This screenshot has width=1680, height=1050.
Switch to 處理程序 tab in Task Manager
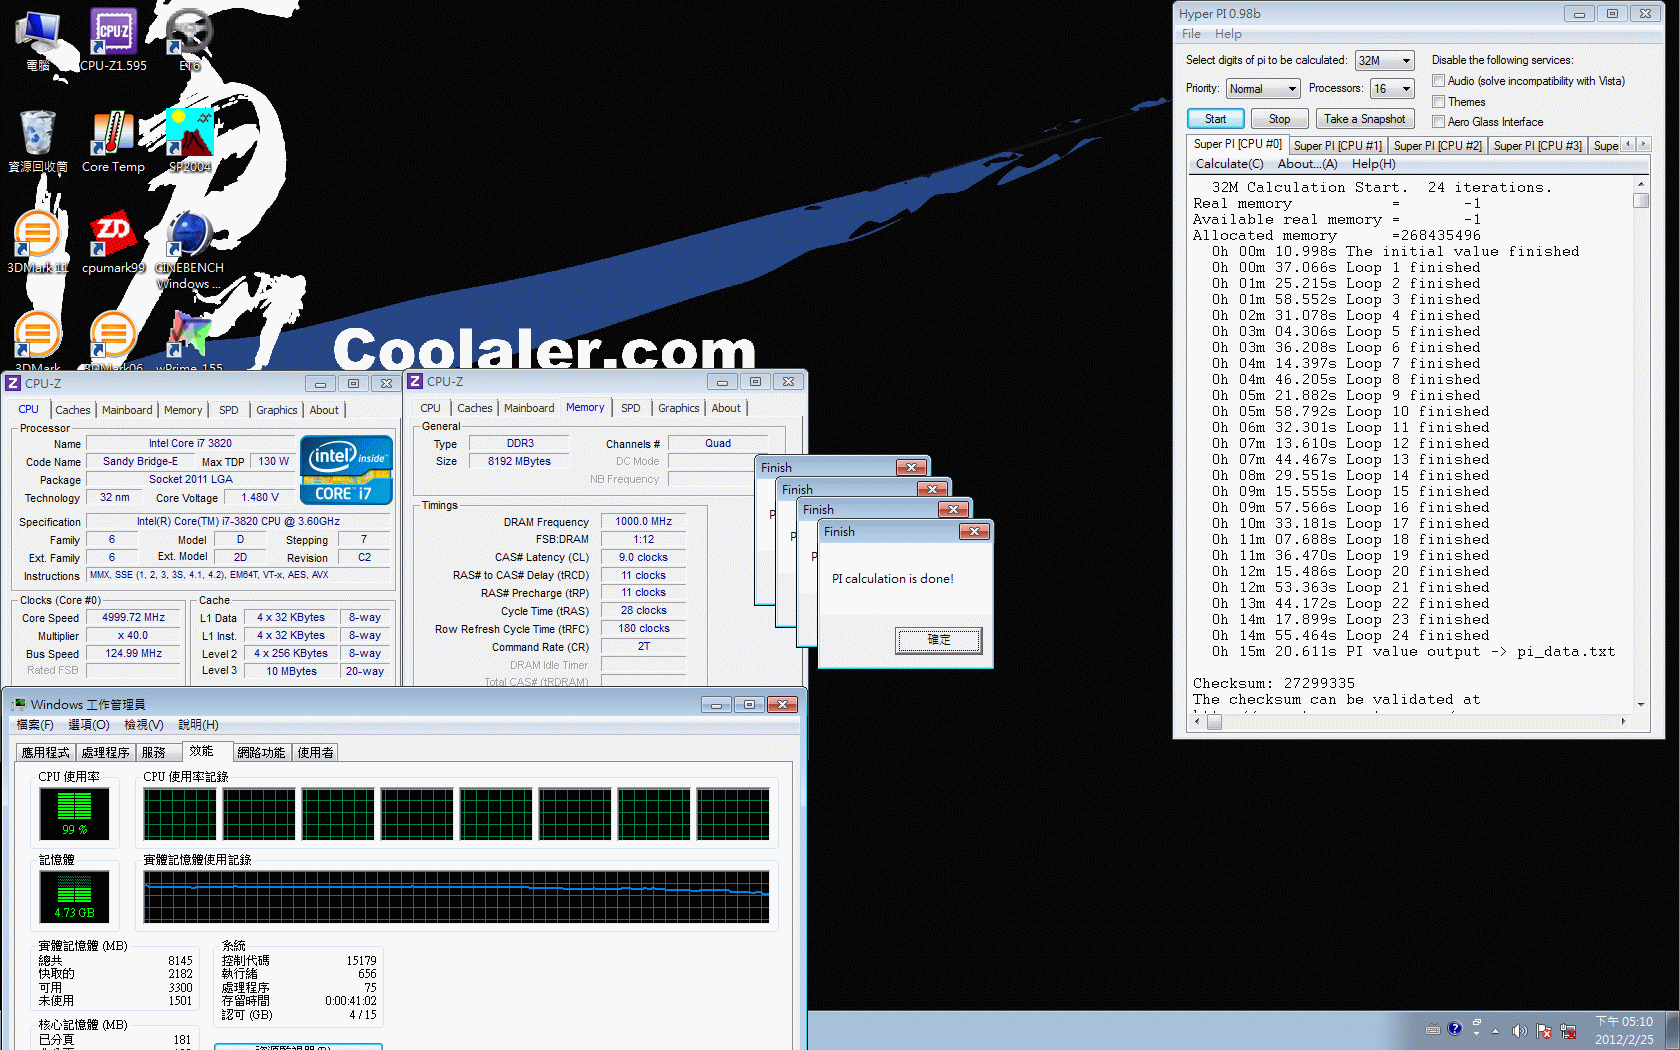[105, 752]
